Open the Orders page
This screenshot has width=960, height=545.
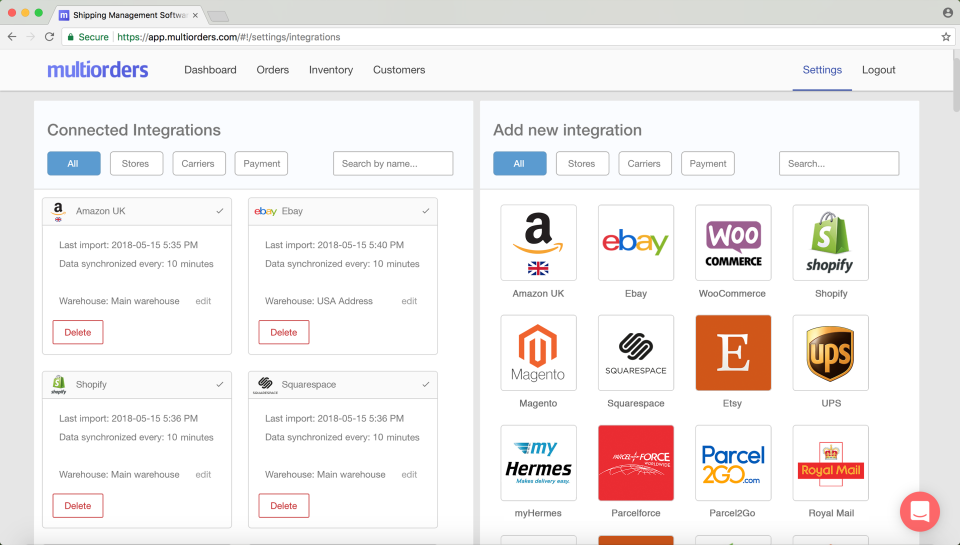tap(272, 70)
